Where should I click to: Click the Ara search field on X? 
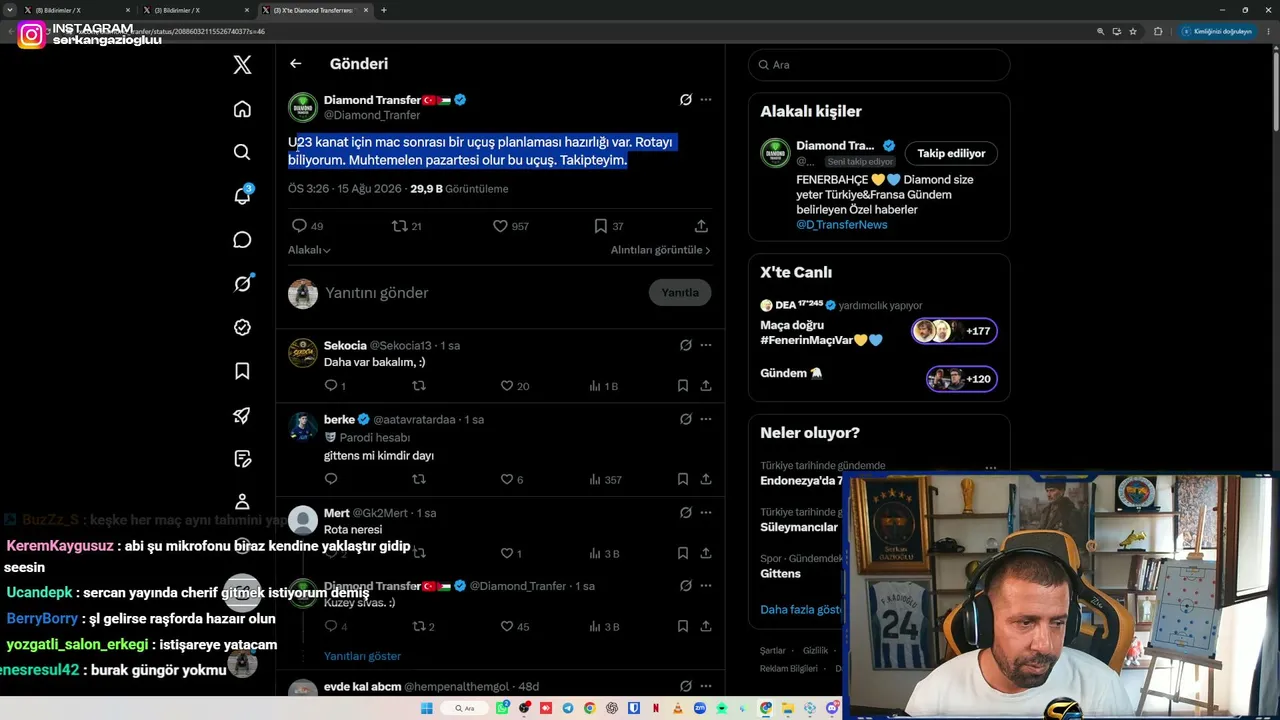coord(879,65)
